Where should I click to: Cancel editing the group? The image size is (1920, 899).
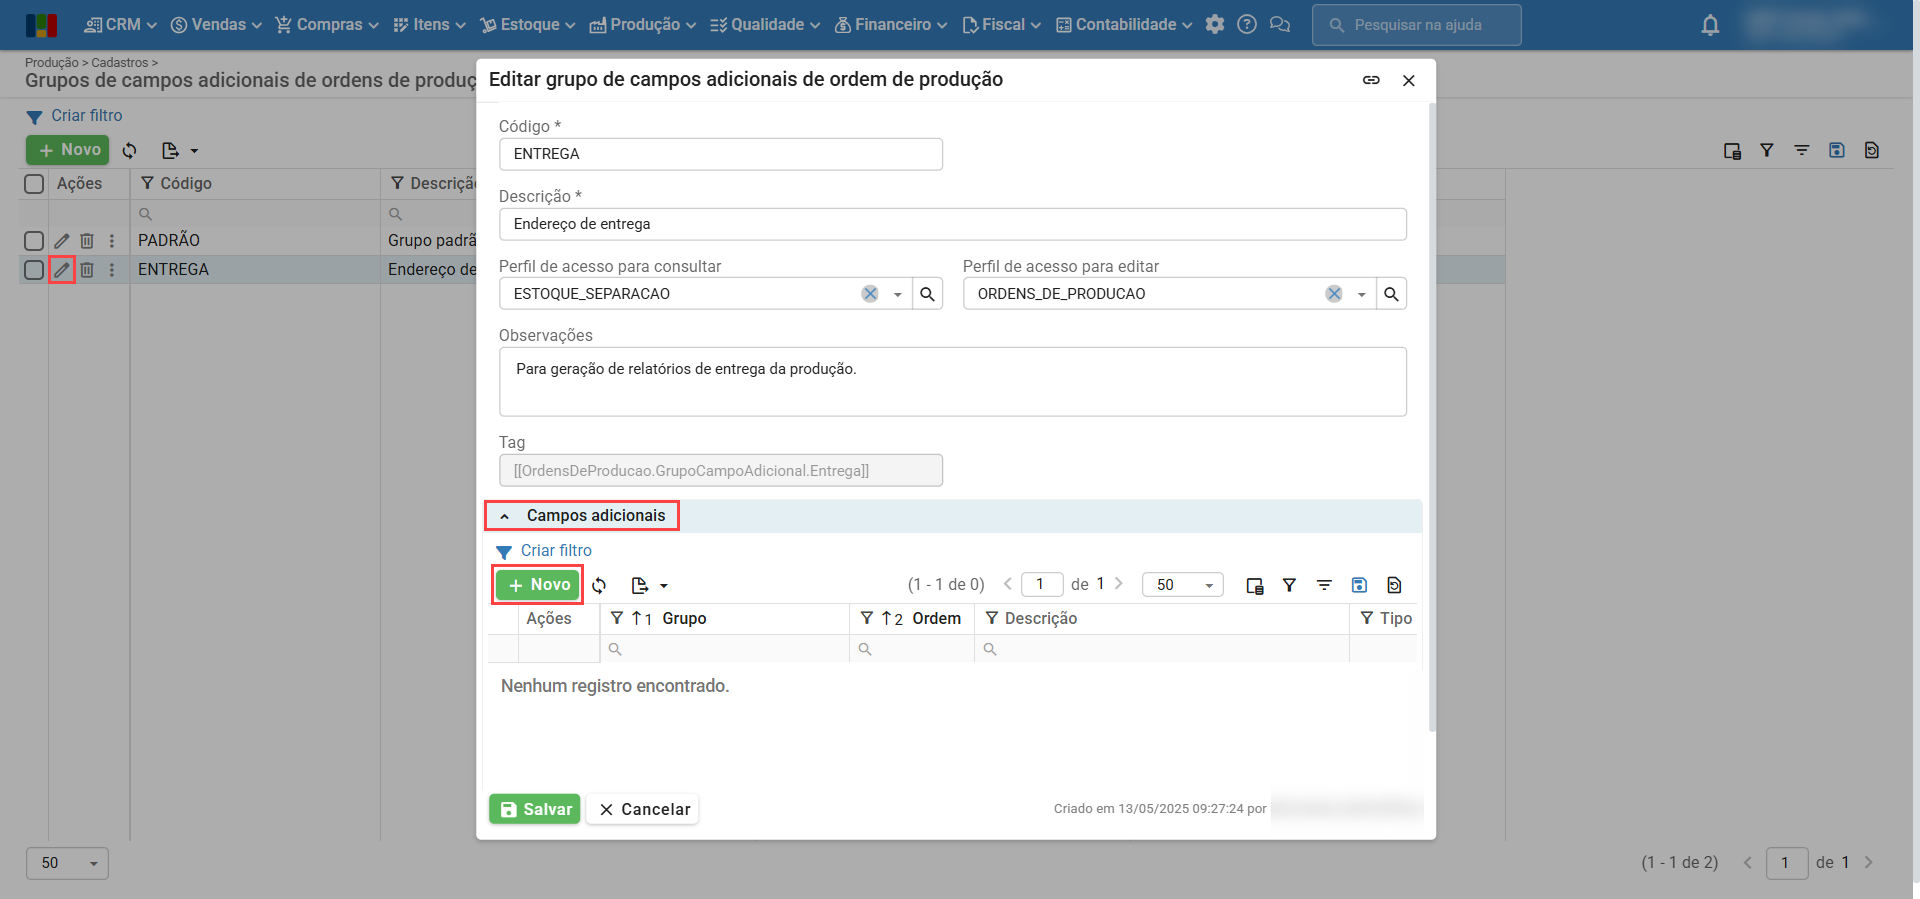point(644,809)
